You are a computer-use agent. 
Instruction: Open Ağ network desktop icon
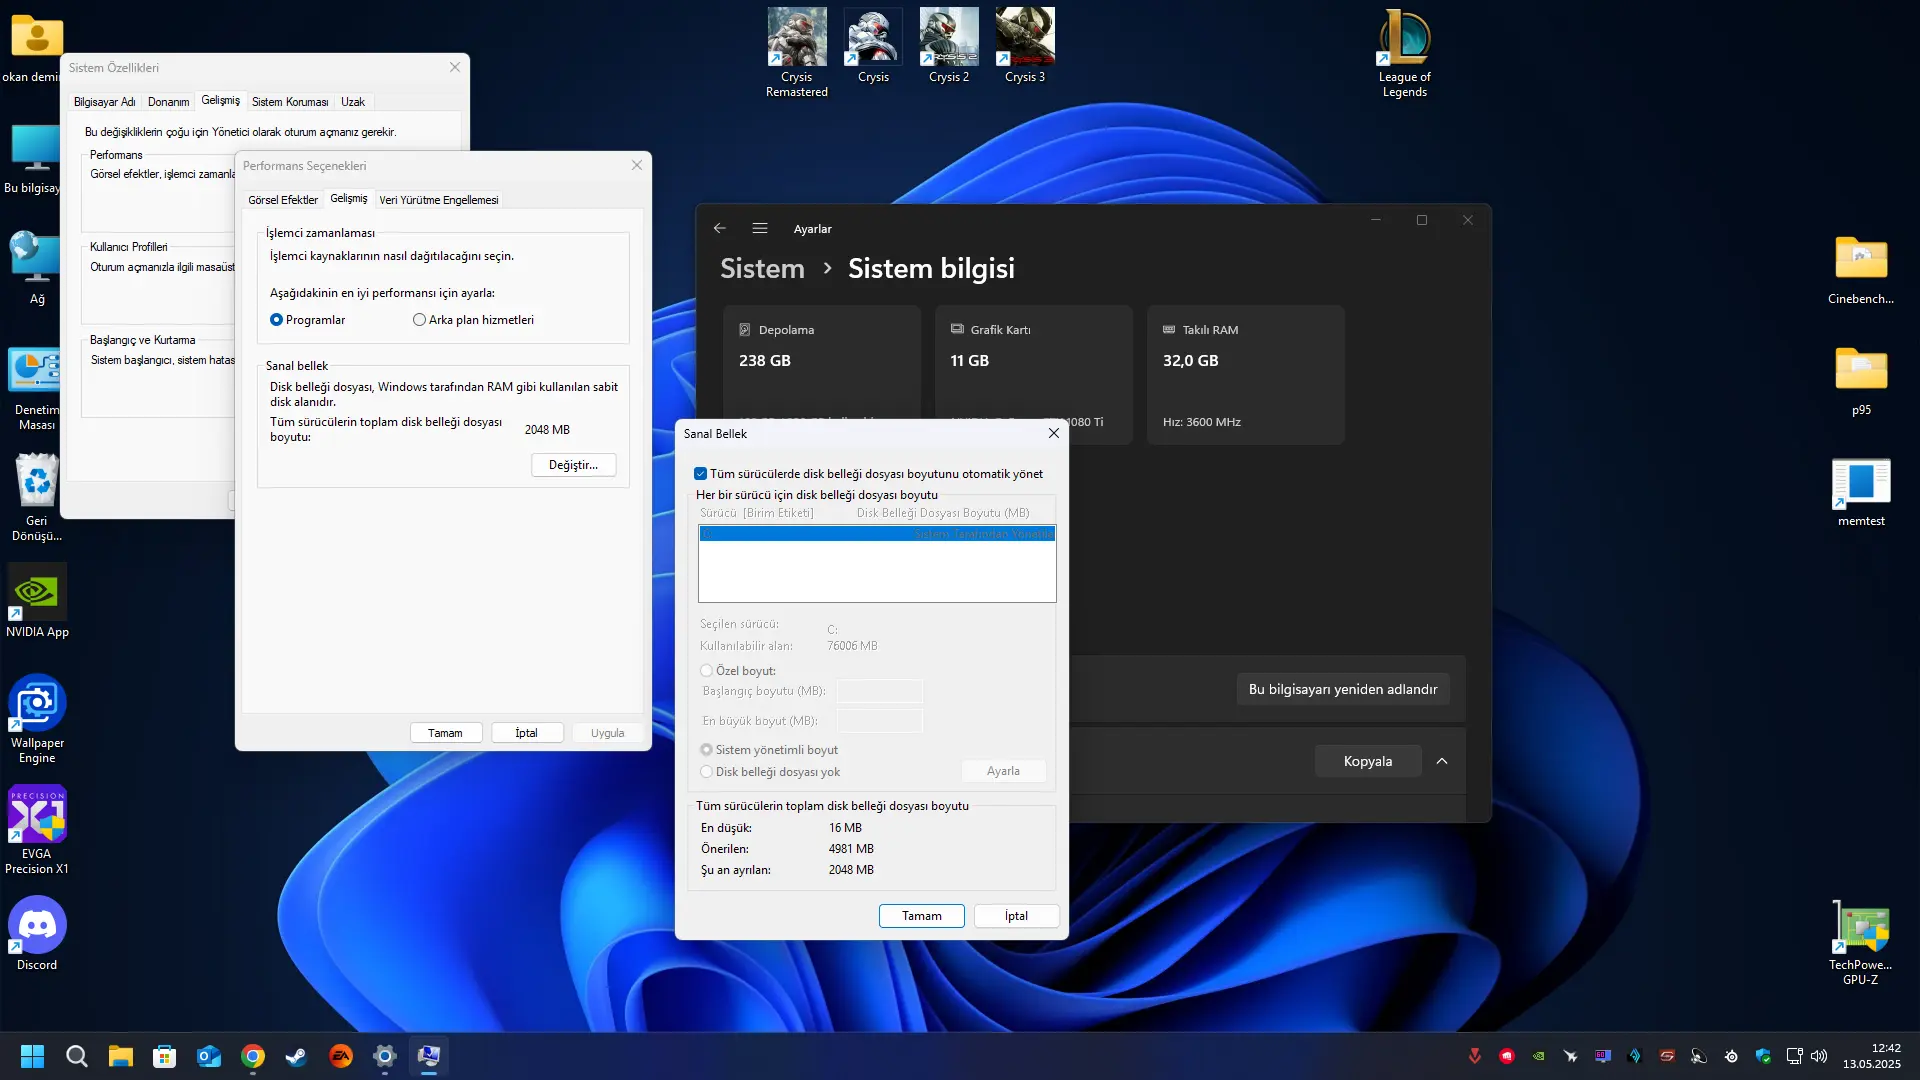click(x=37, y=268)
